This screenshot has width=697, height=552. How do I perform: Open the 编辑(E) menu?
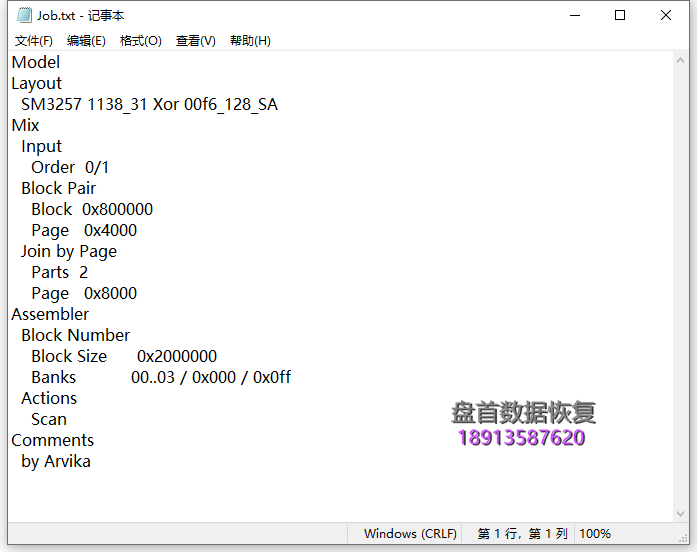(86, 41)
